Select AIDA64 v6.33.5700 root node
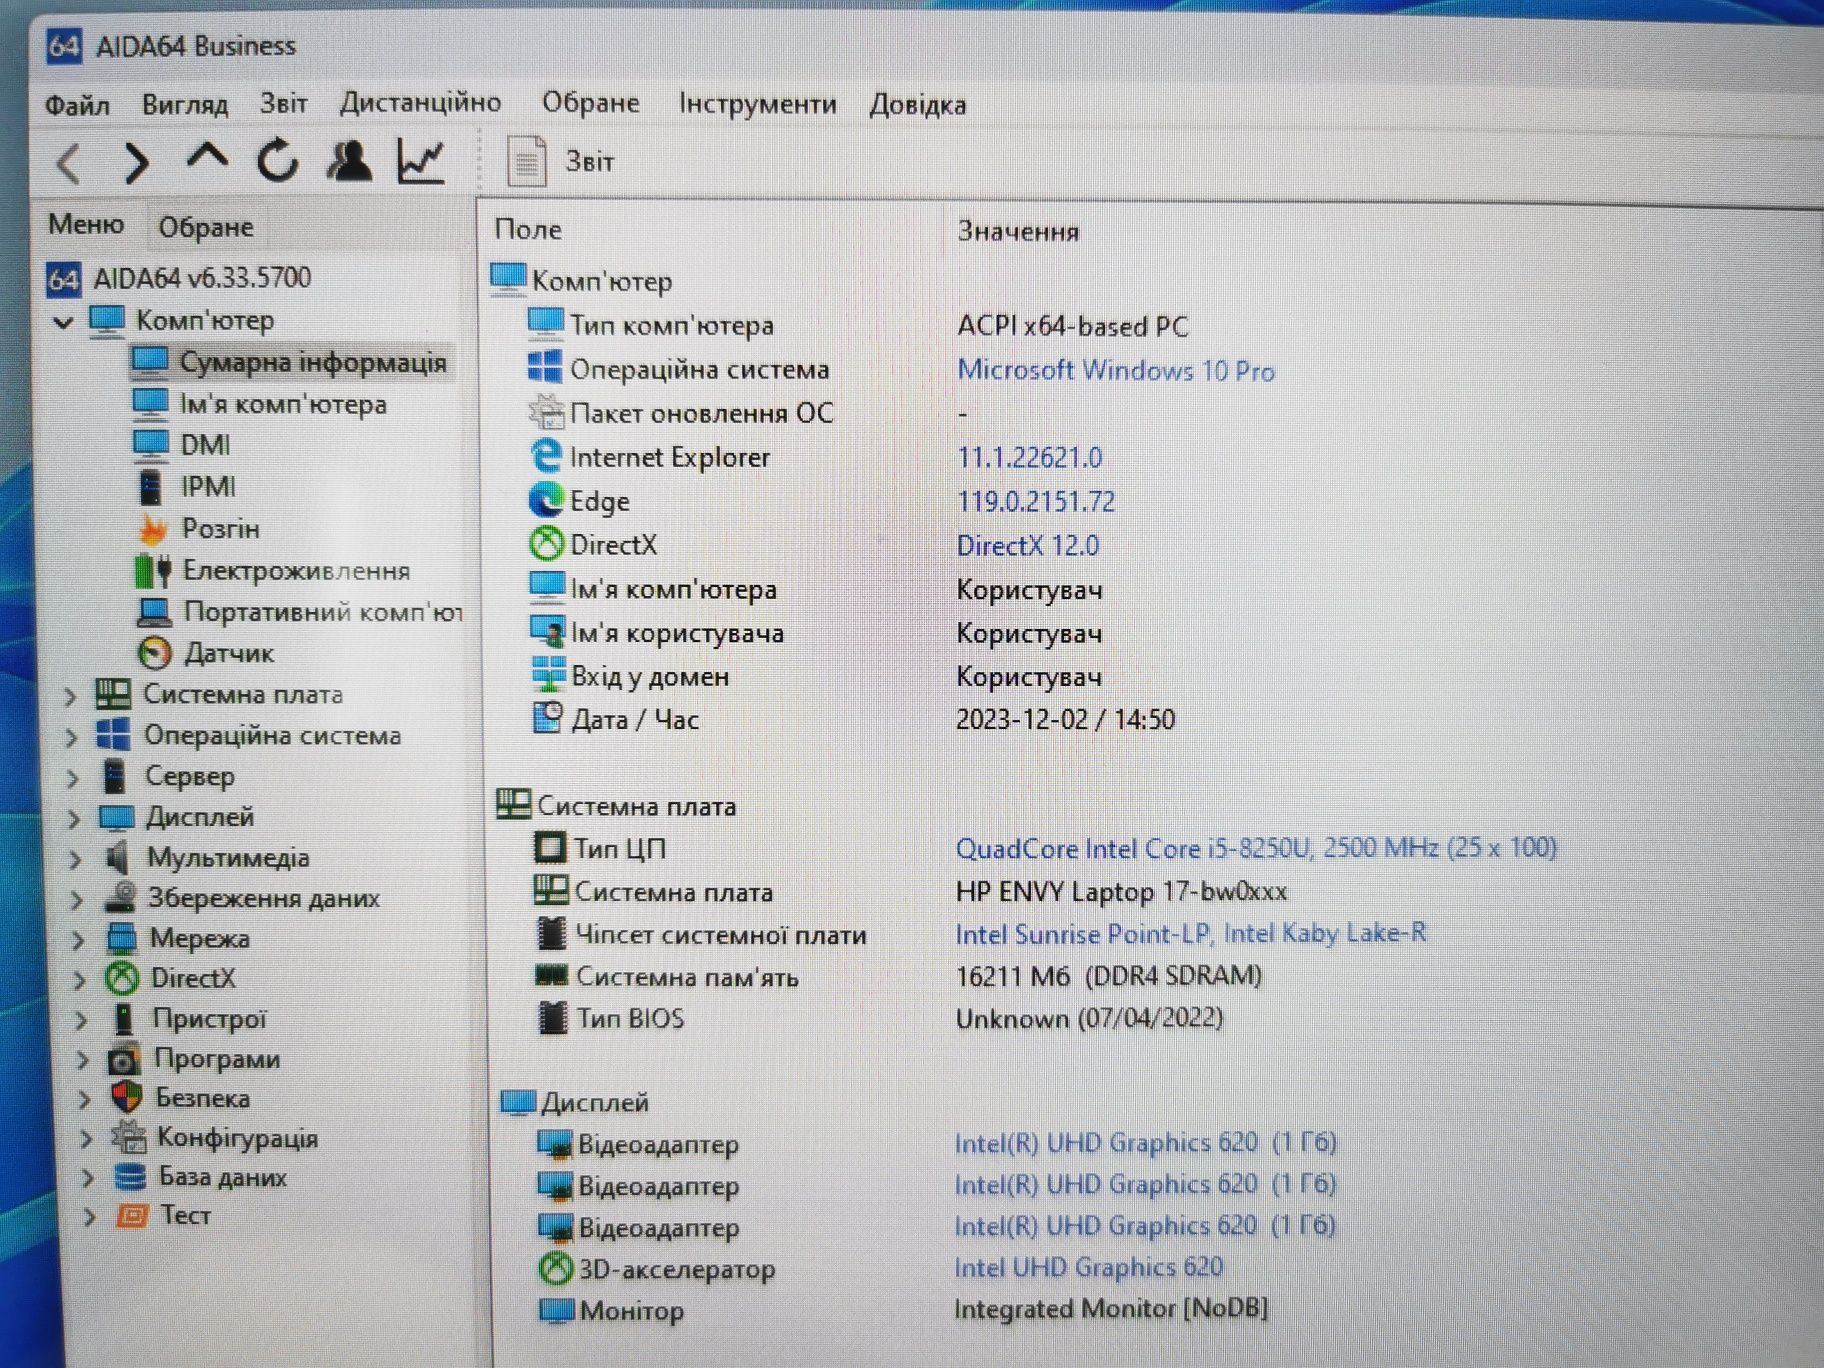Image resolution: width=1824 pixels, height=1368 pixels. tap(180, 277)
